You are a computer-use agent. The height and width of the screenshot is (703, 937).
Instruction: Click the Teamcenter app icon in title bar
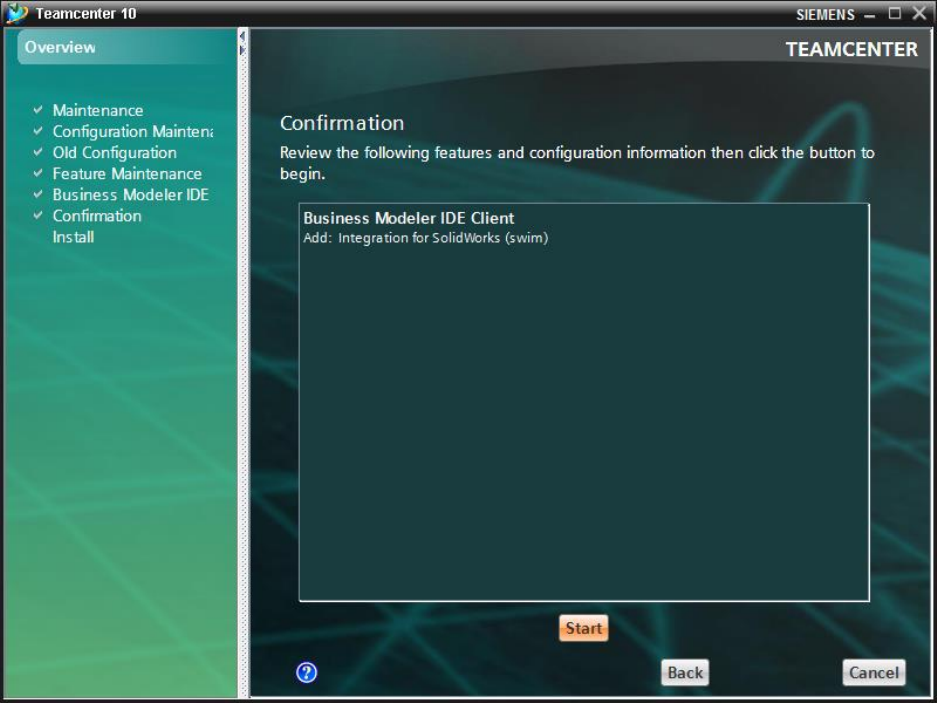[16, 13]
